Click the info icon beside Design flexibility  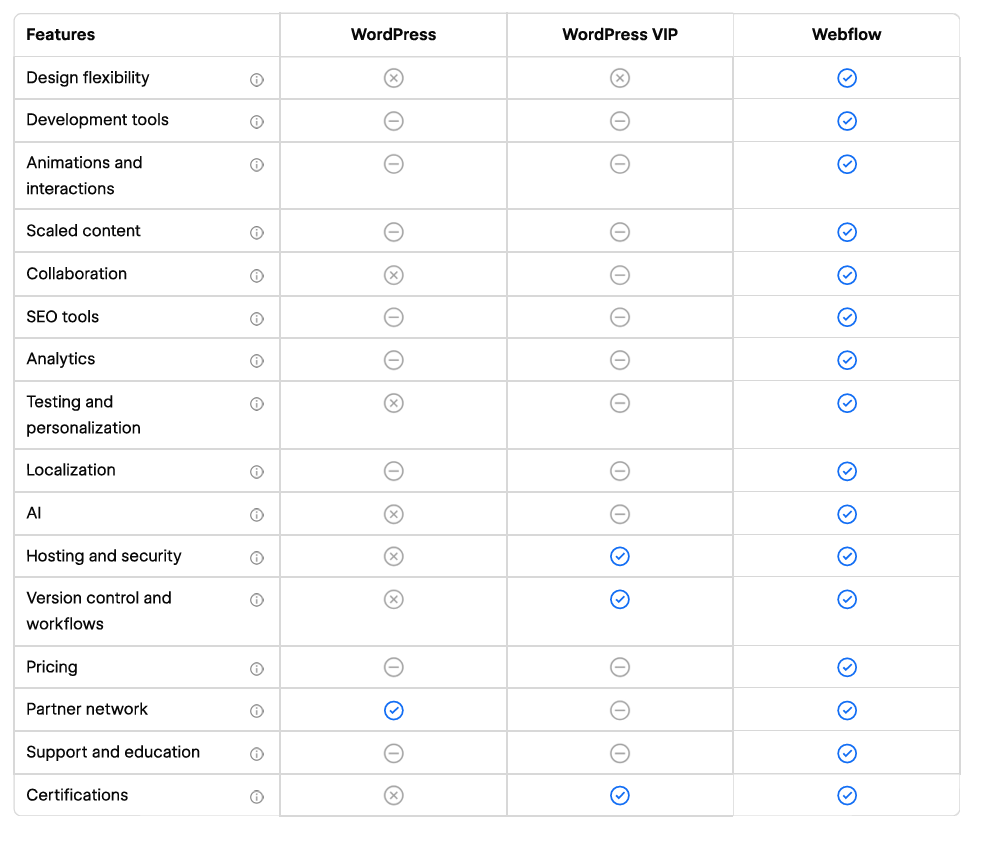pos(257,80)
